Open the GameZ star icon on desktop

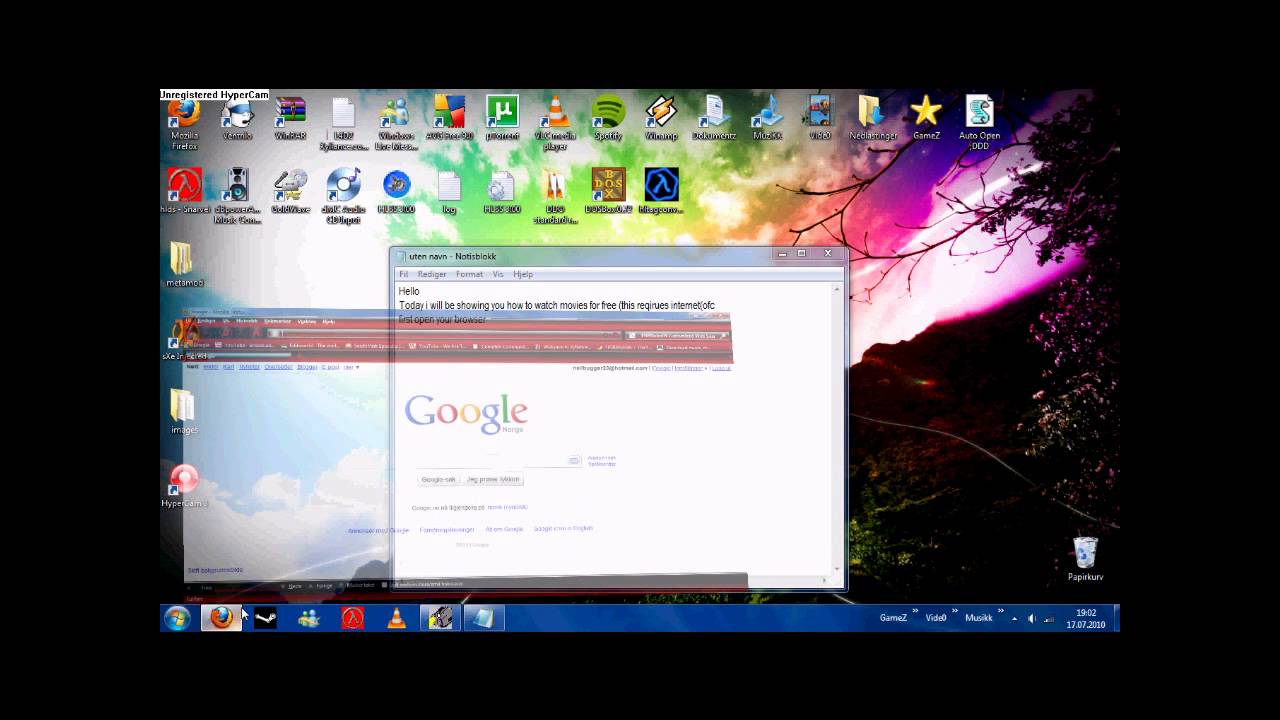click(x=926, y=120)
